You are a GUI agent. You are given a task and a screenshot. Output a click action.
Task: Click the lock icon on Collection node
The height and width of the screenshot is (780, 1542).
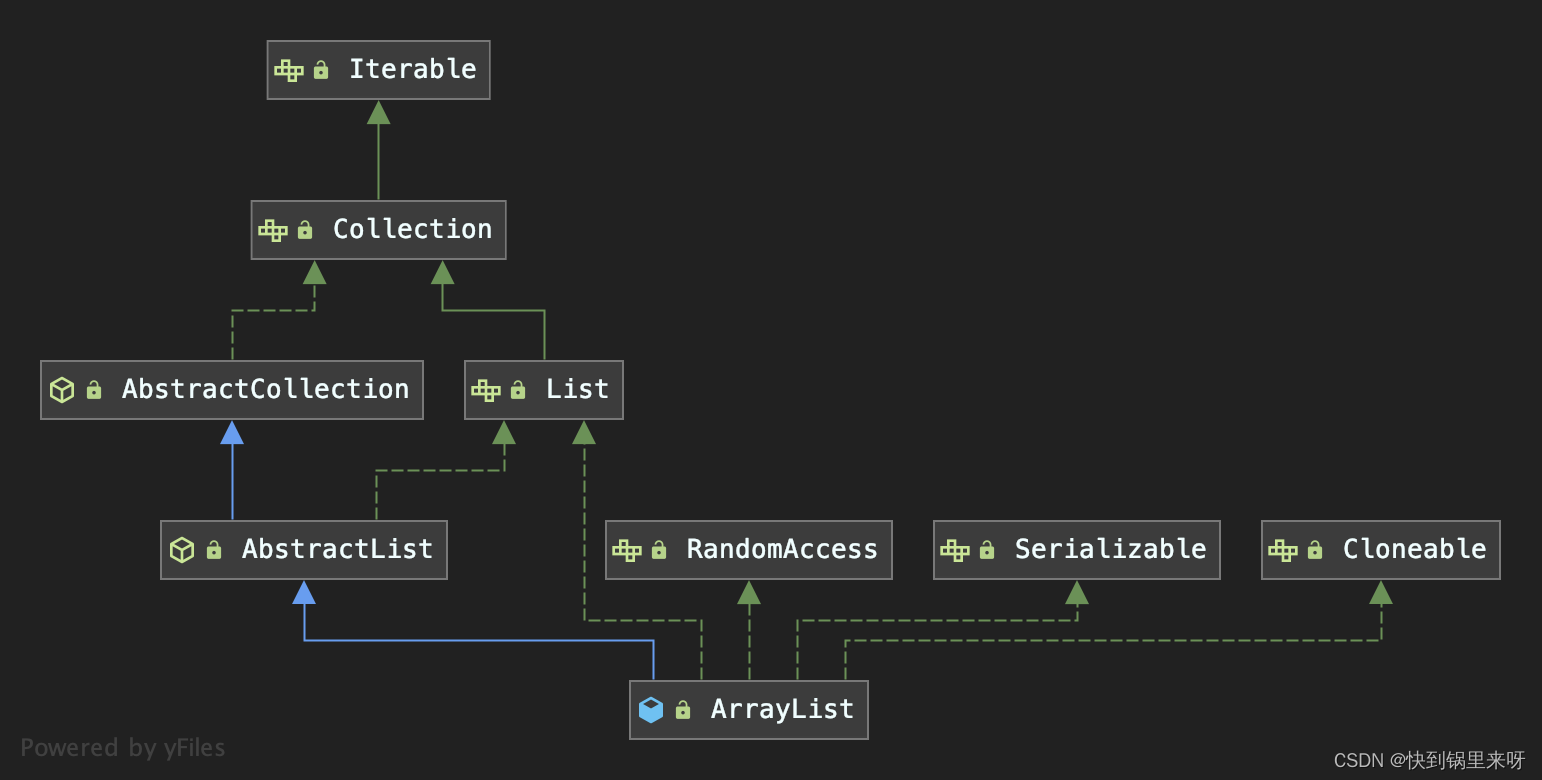coord(305,230)
